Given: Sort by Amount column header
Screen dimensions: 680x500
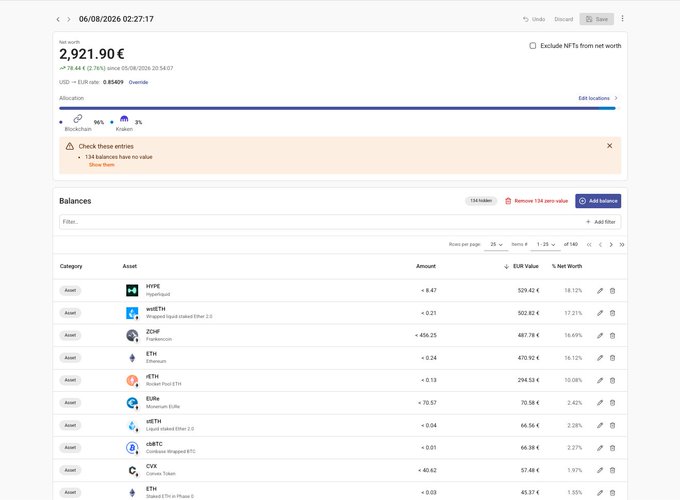Looking at the screenshot, I should (x=426, y=266).
